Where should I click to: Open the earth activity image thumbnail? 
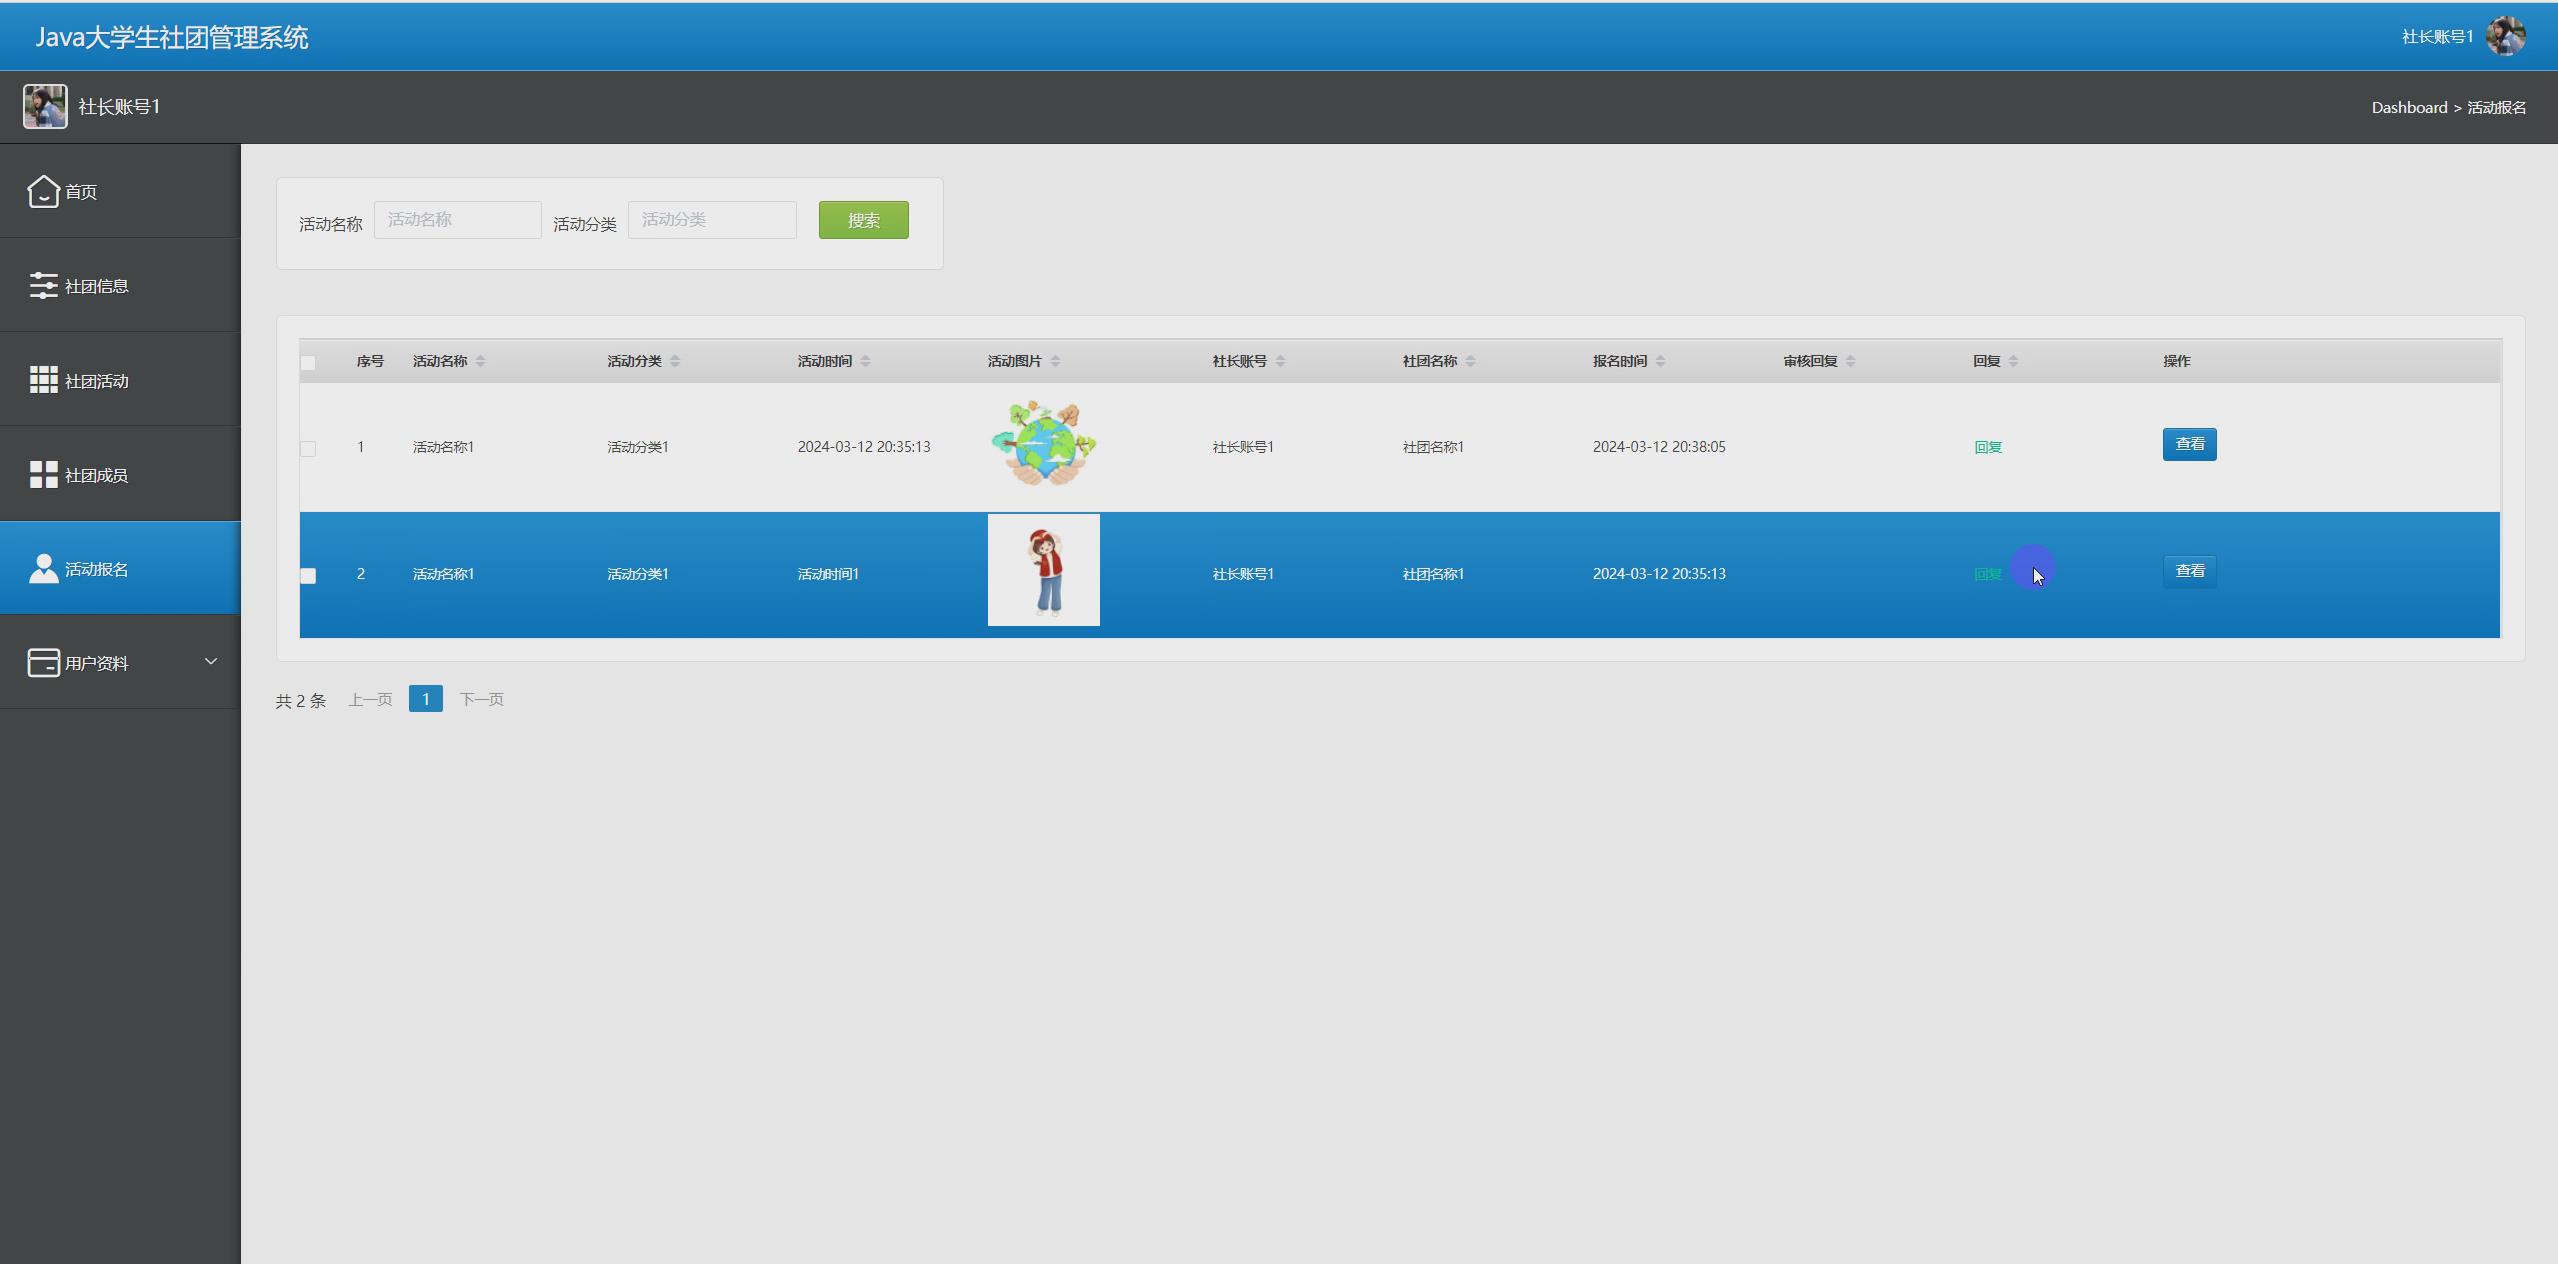coord(1043,444)
